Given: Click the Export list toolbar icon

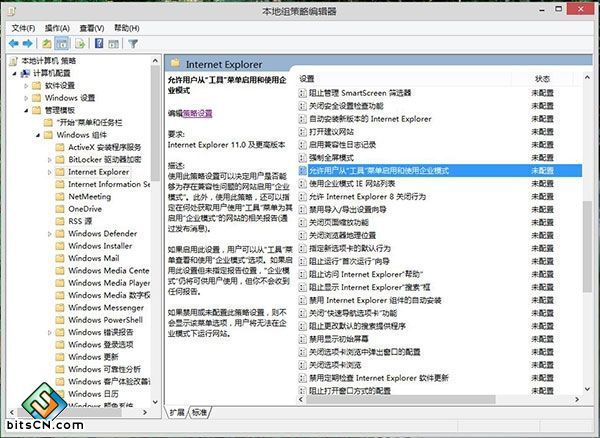Looking at the screenshot, I should click(80, 44).
